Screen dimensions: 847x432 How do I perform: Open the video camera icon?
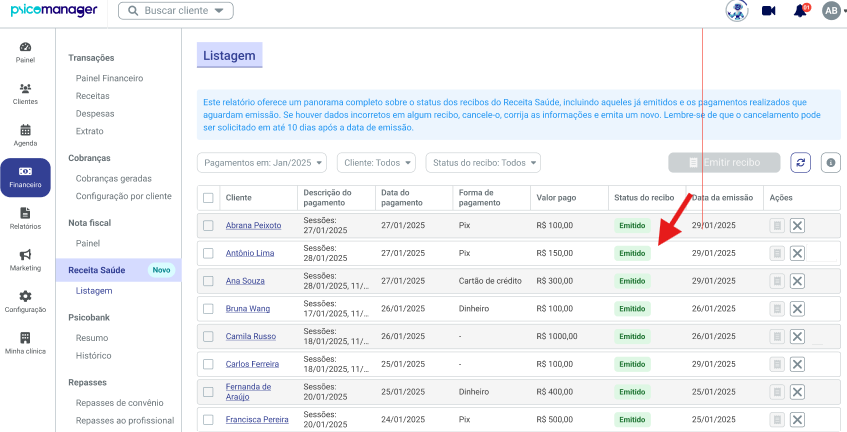click(x=769, y=11)
